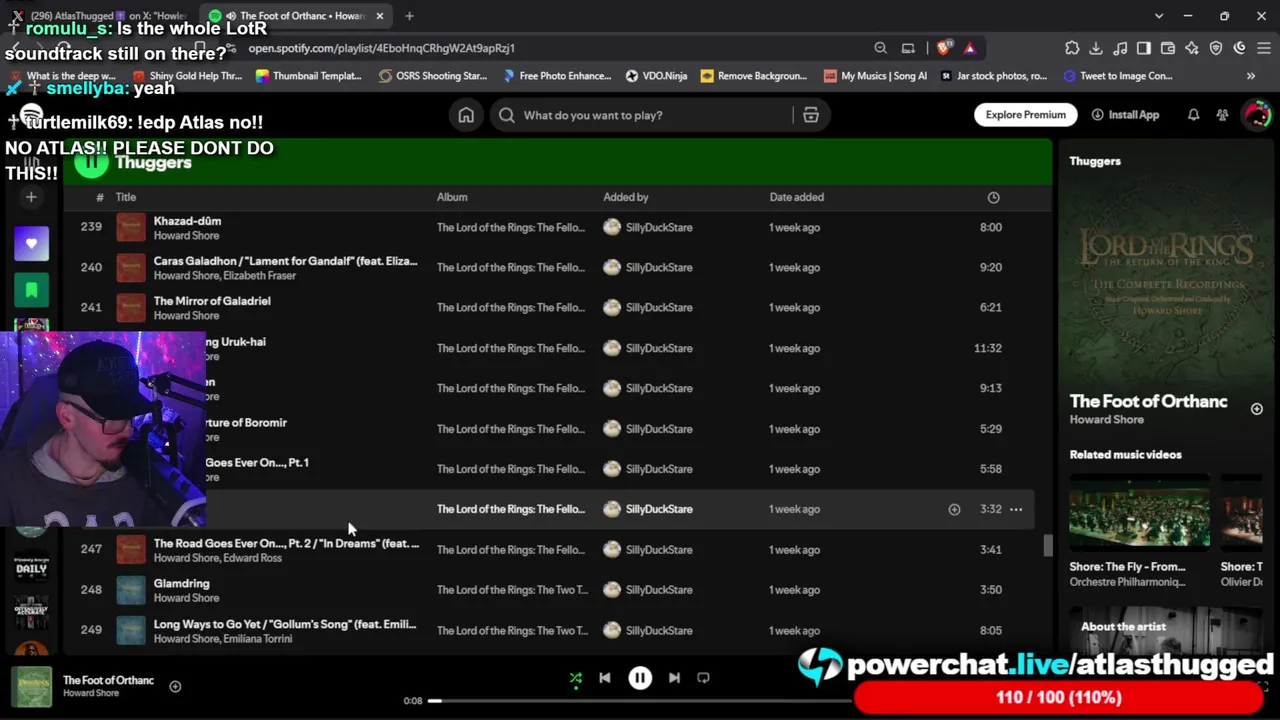
Task: Select the Long Ways to Go Yet track
Action: 285,624
